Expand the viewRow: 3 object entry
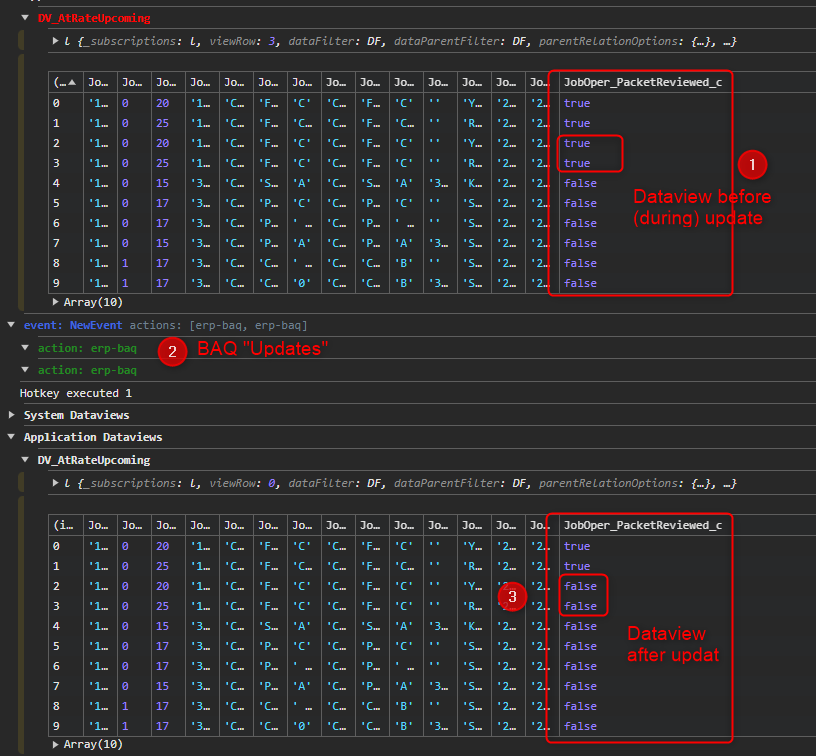 click(x=55, y=41)
